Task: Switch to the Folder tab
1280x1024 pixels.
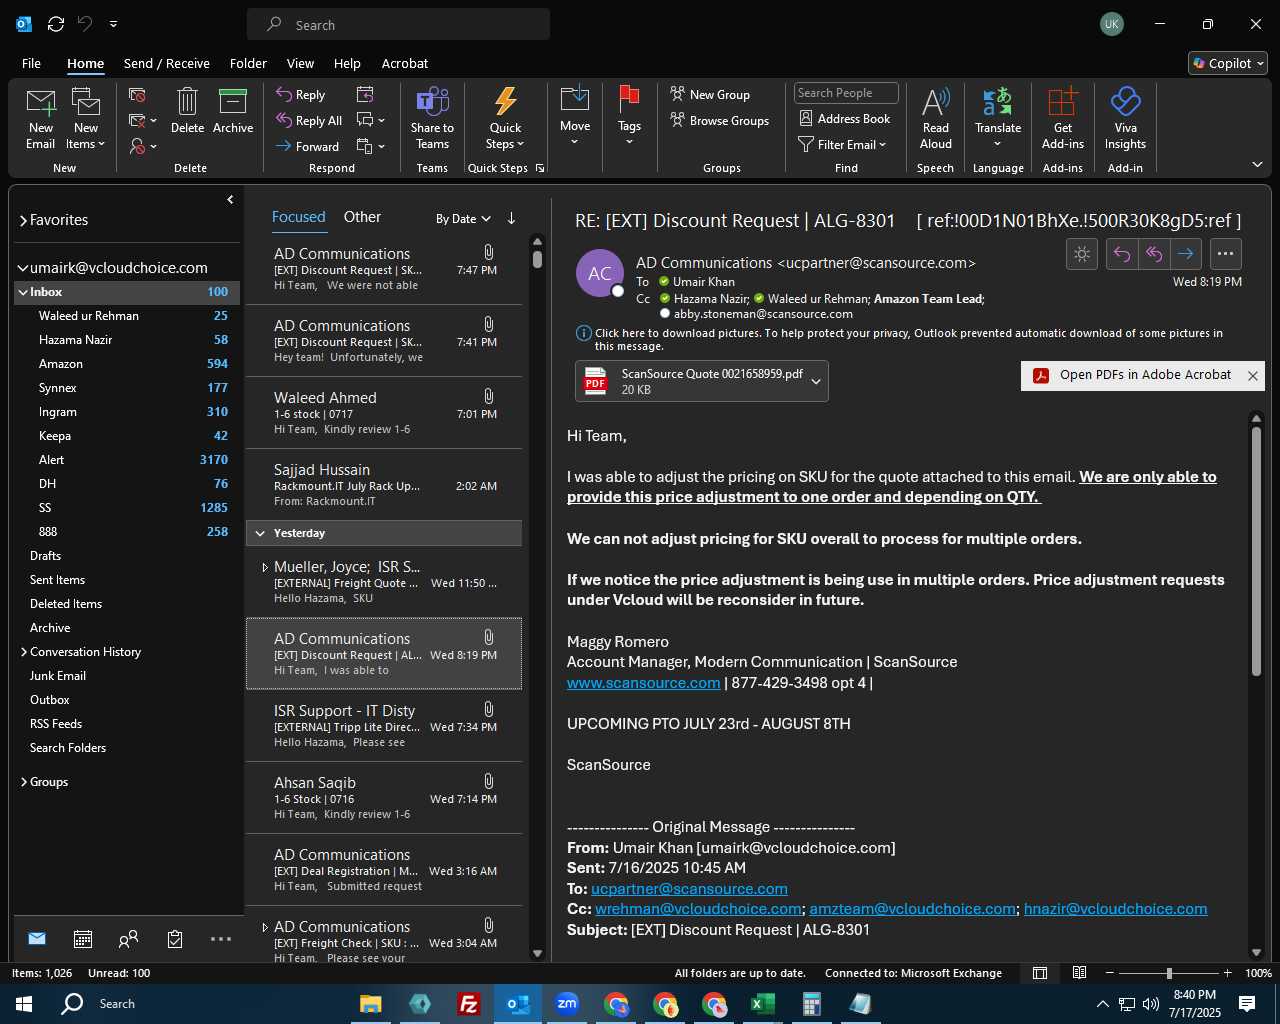Action: [248, 63]
